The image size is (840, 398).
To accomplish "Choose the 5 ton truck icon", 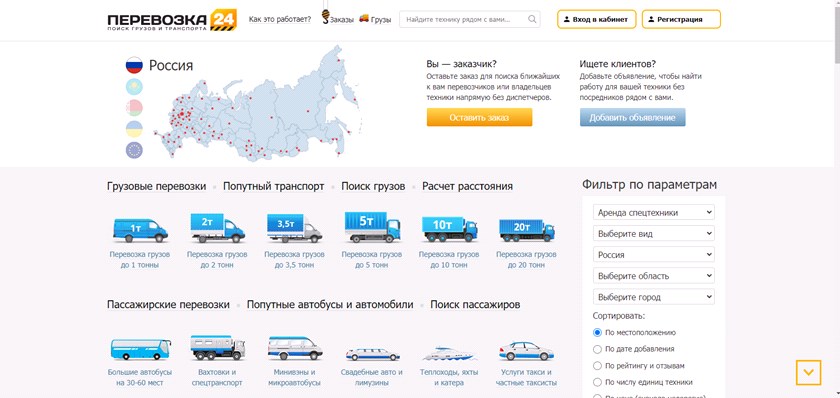I will 372,227.
